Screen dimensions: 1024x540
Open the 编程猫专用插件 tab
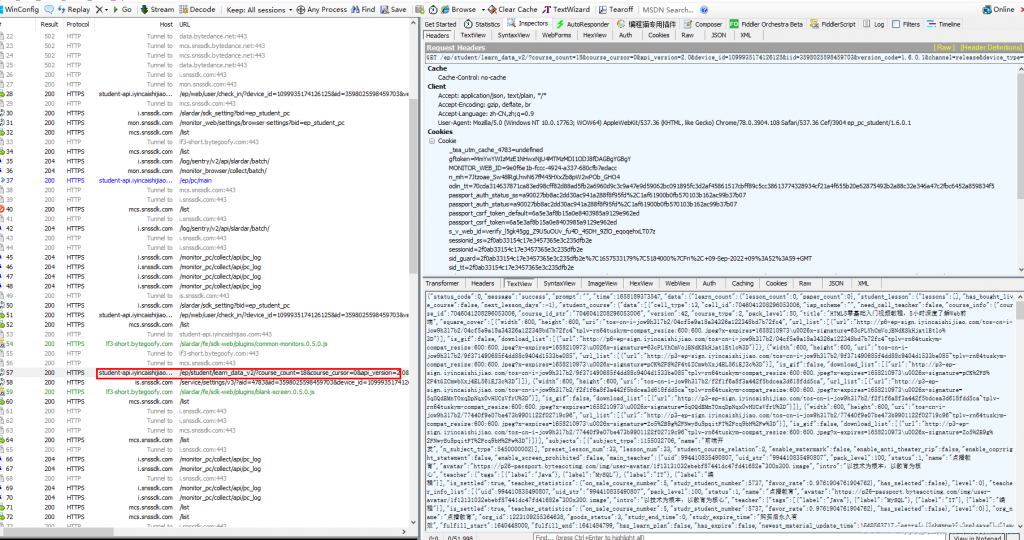tap(647, 24)
